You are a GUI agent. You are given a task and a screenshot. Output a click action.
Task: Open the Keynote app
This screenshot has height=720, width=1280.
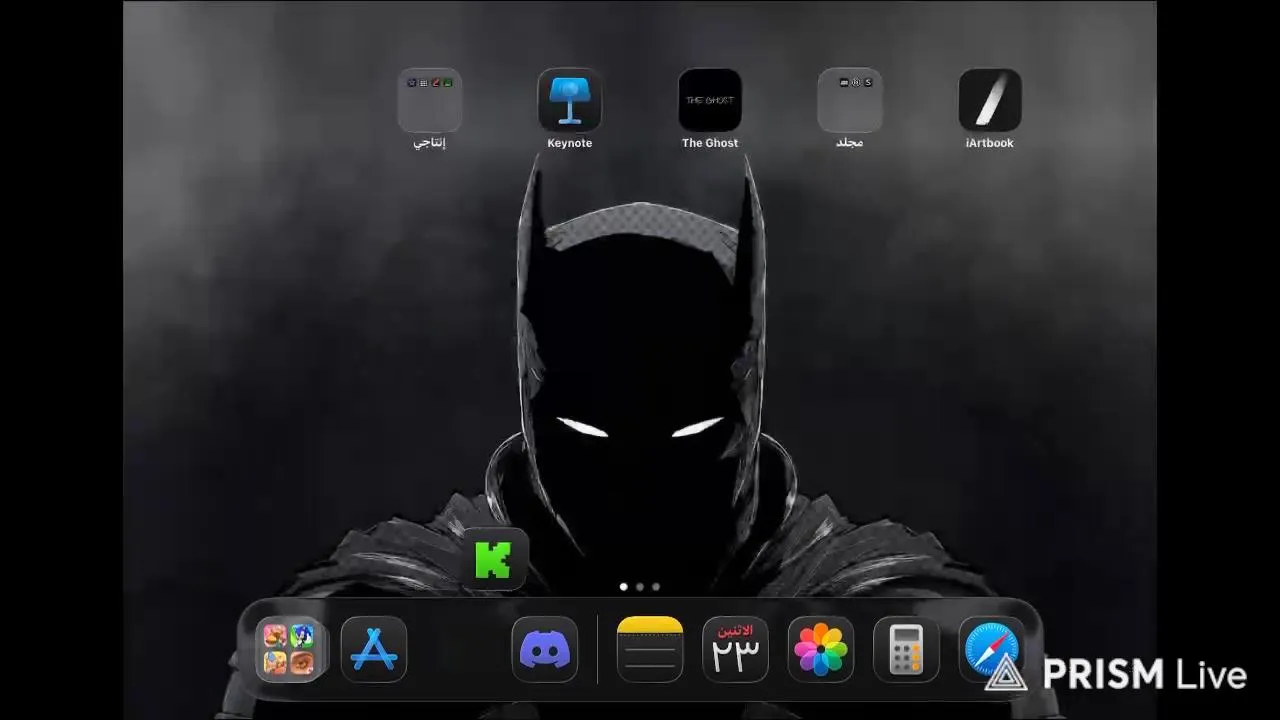point(570,100)
